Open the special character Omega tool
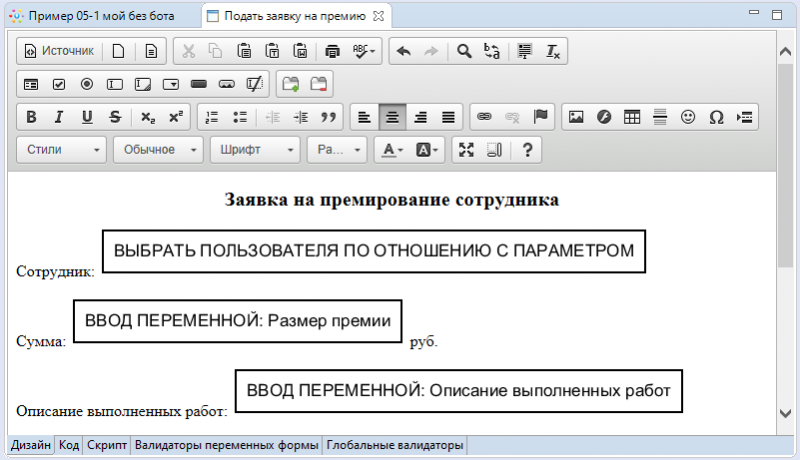The image size is (800, 460). [x=716, y=117]
